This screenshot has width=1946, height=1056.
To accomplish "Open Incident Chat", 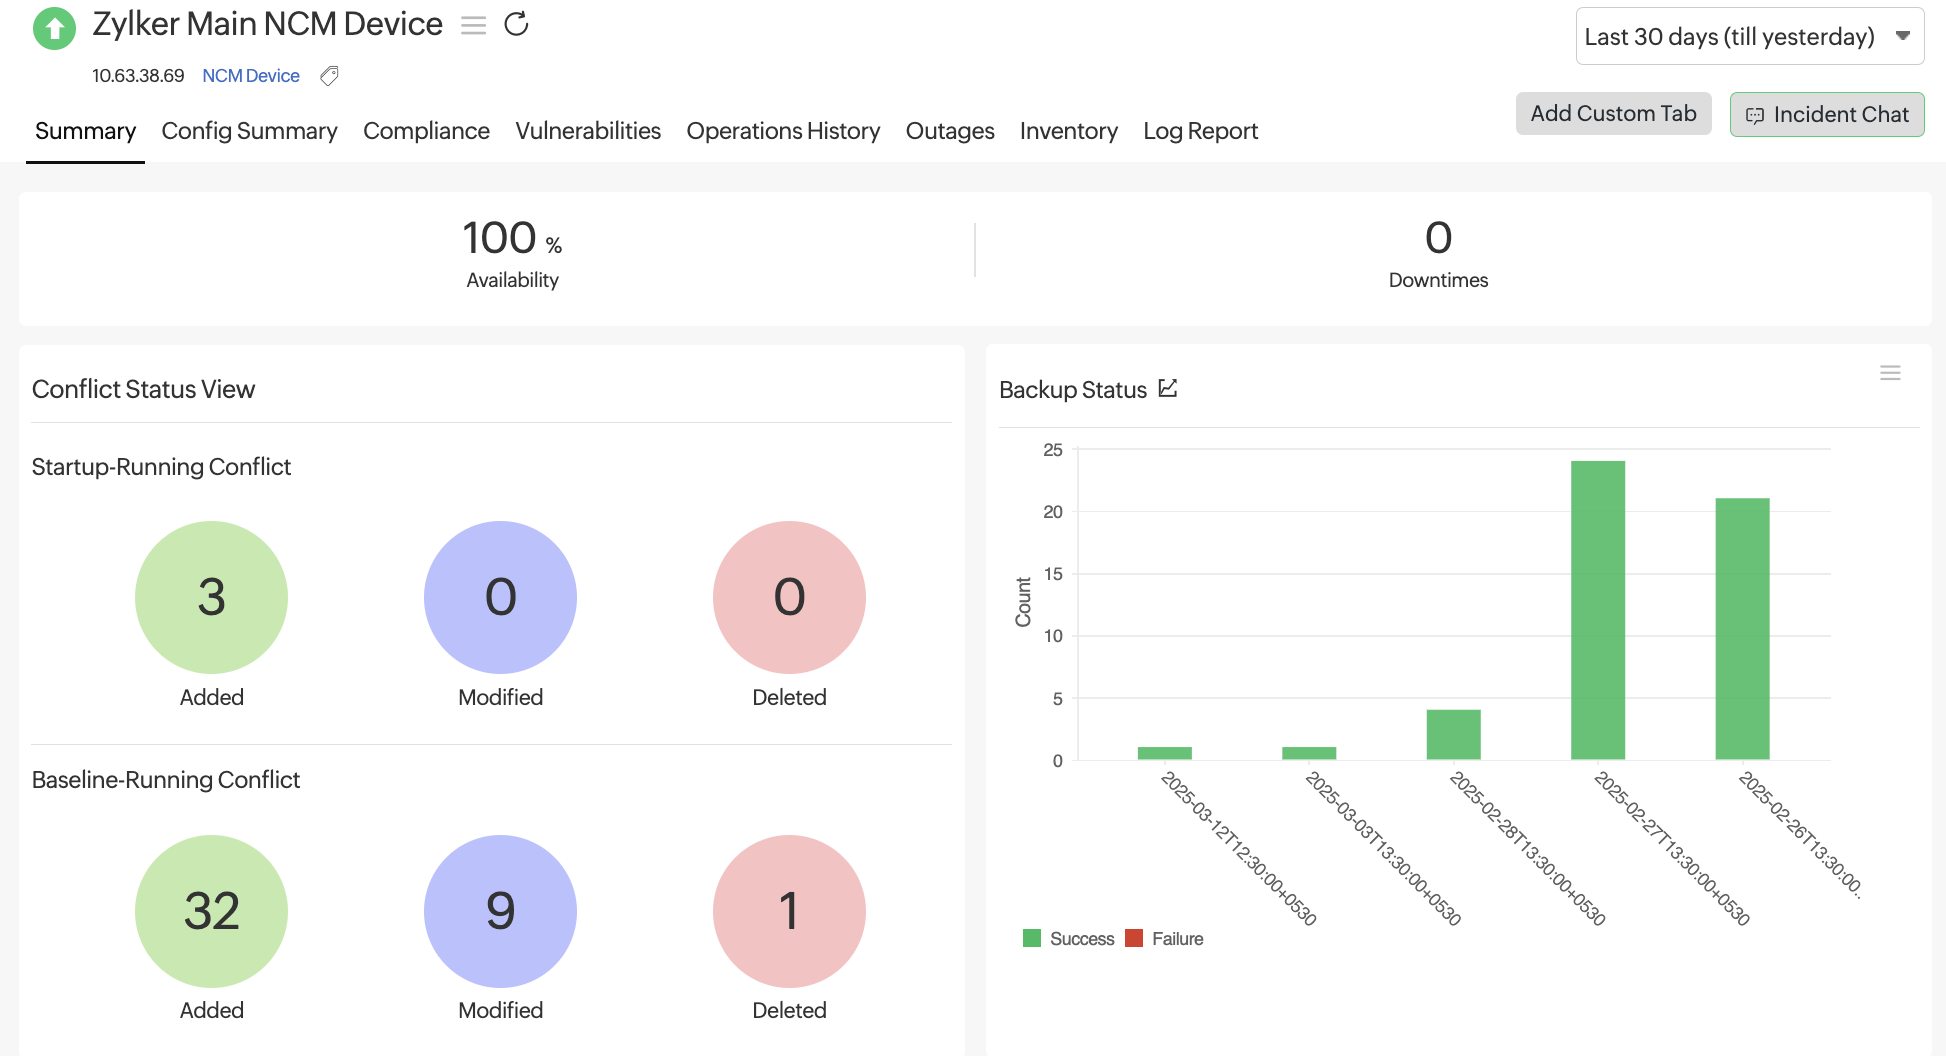I will (1826, 115).
